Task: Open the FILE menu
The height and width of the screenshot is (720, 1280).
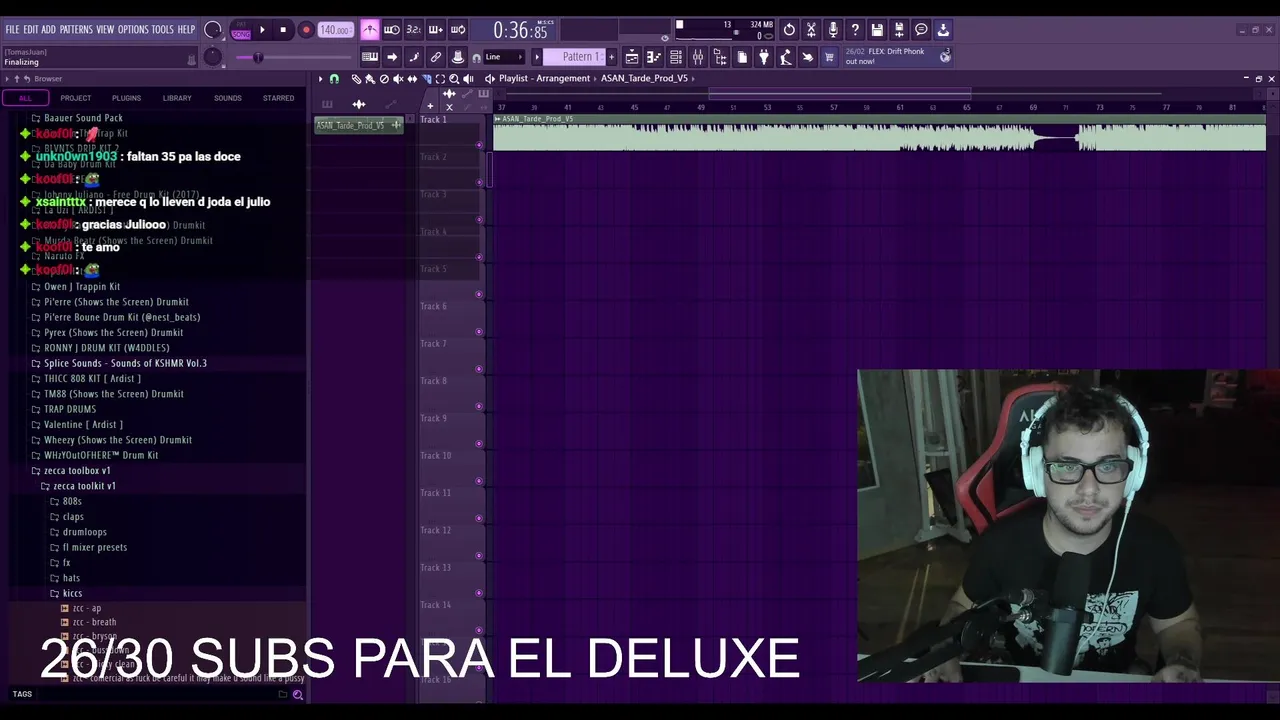Action: point(13,30)
